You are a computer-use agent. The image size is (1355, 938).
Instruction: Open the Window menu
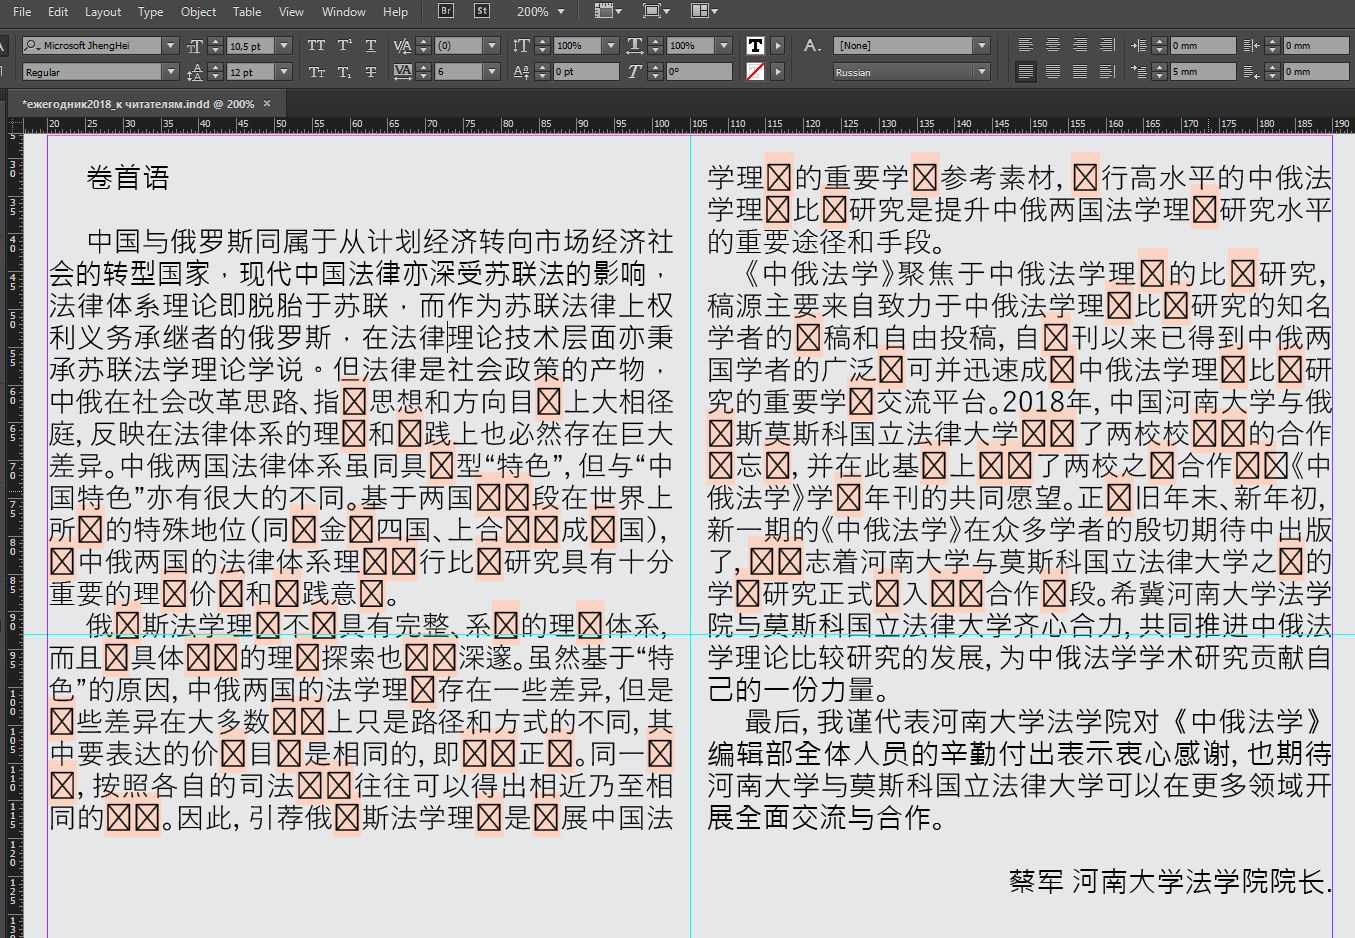(x=344, y=12)
